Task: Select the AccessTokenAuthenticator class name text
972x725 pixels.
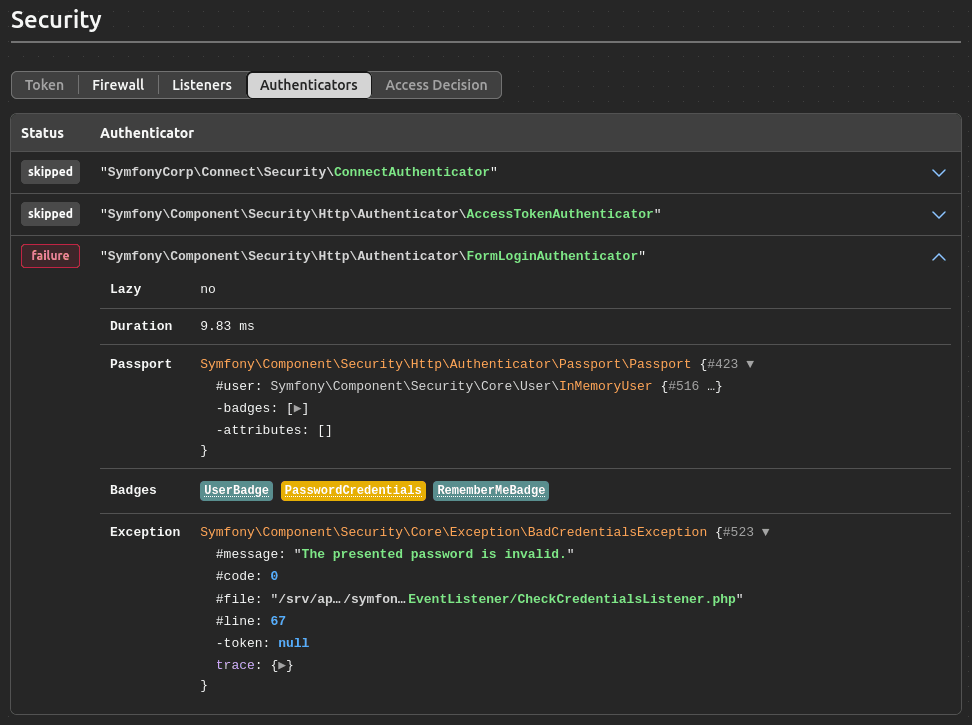Action: tap(560, 214)
